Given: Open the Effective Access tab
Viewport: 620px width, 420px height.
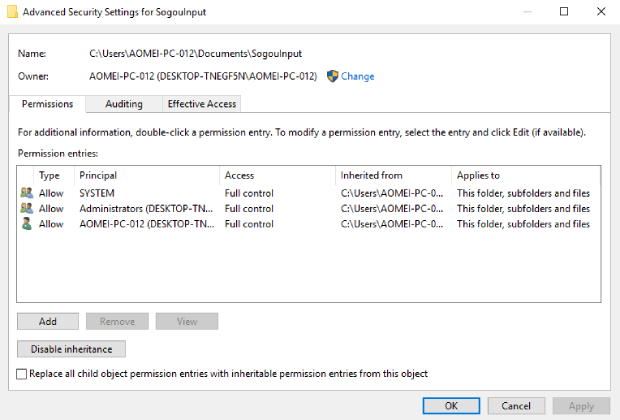Looking at the screenshot, I should click(x=201, y=104).
